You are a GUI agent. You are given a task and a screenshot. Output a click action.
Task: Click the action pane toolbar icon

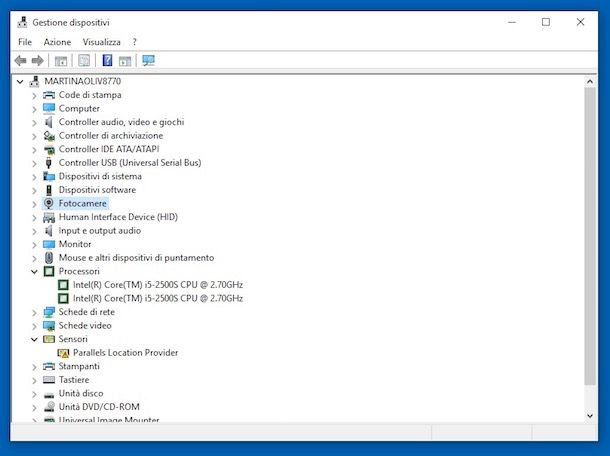(x=125, y=61)
